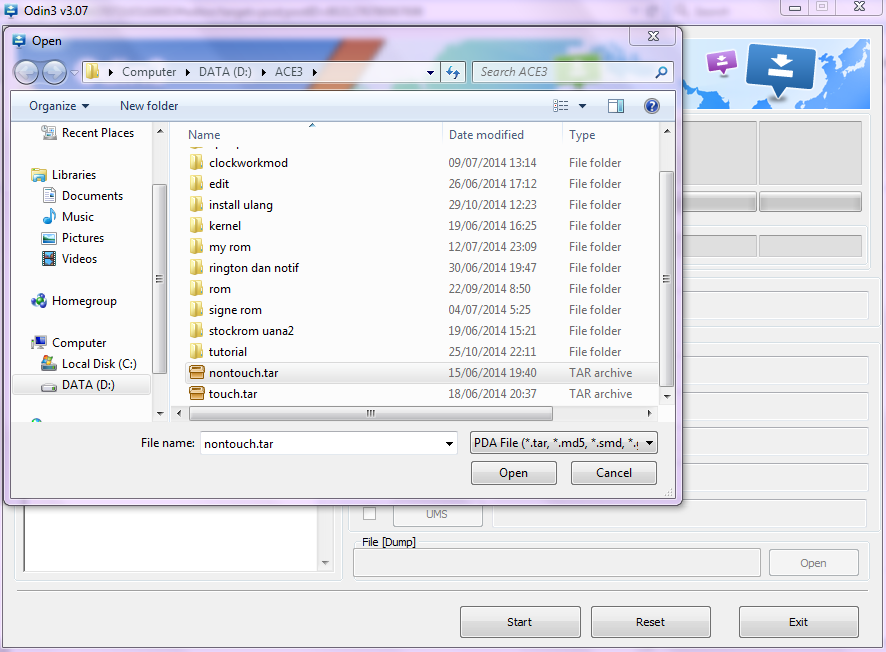Click DATA (D:) in the address breadcrumb
This screenshot has height=652, width=886.
coord(225,72)
